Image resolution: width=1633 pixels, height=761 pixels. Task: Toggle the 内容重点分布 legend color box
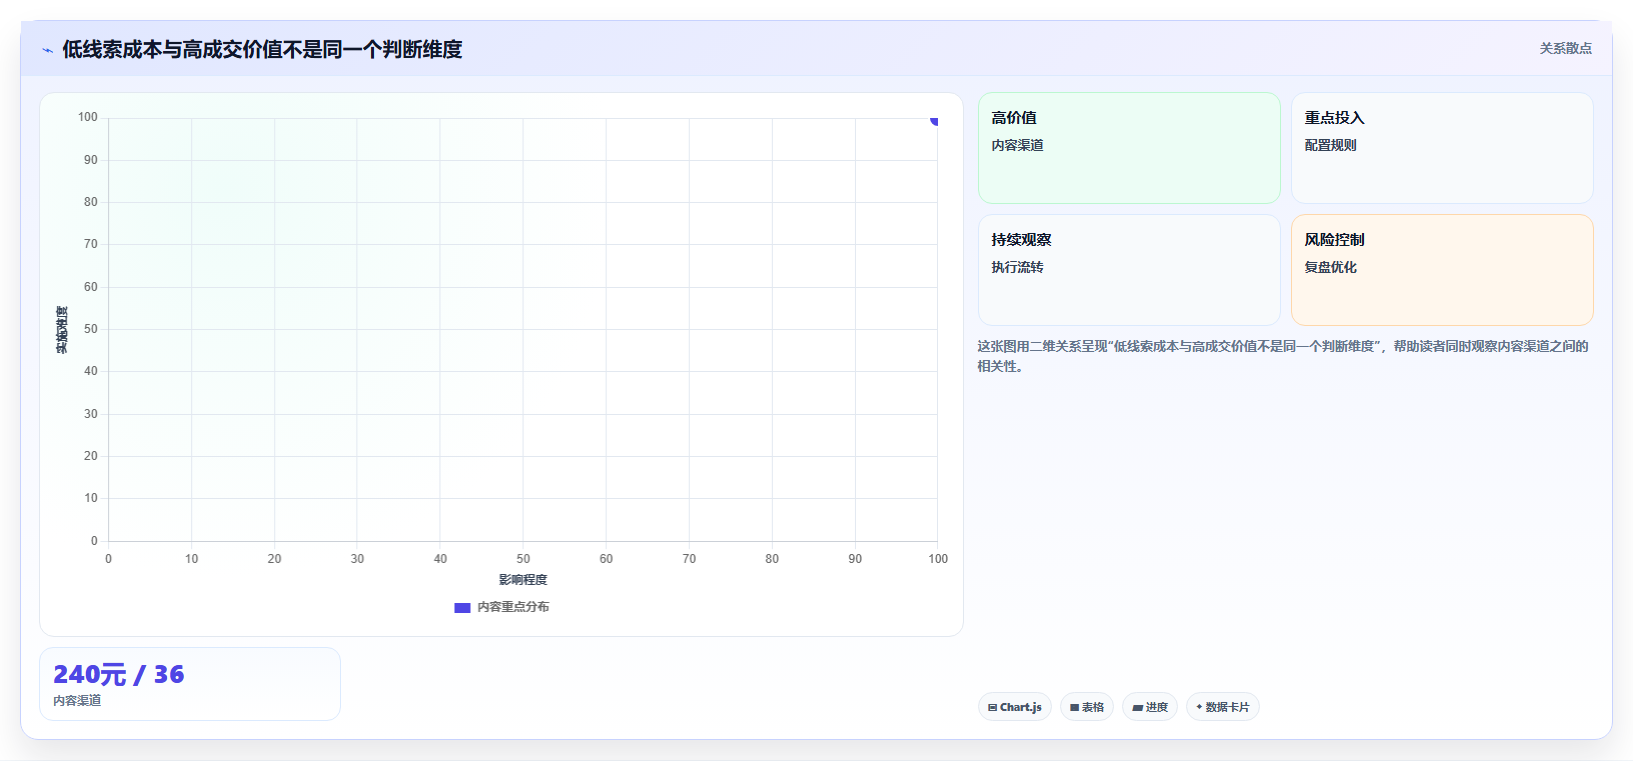462,608
